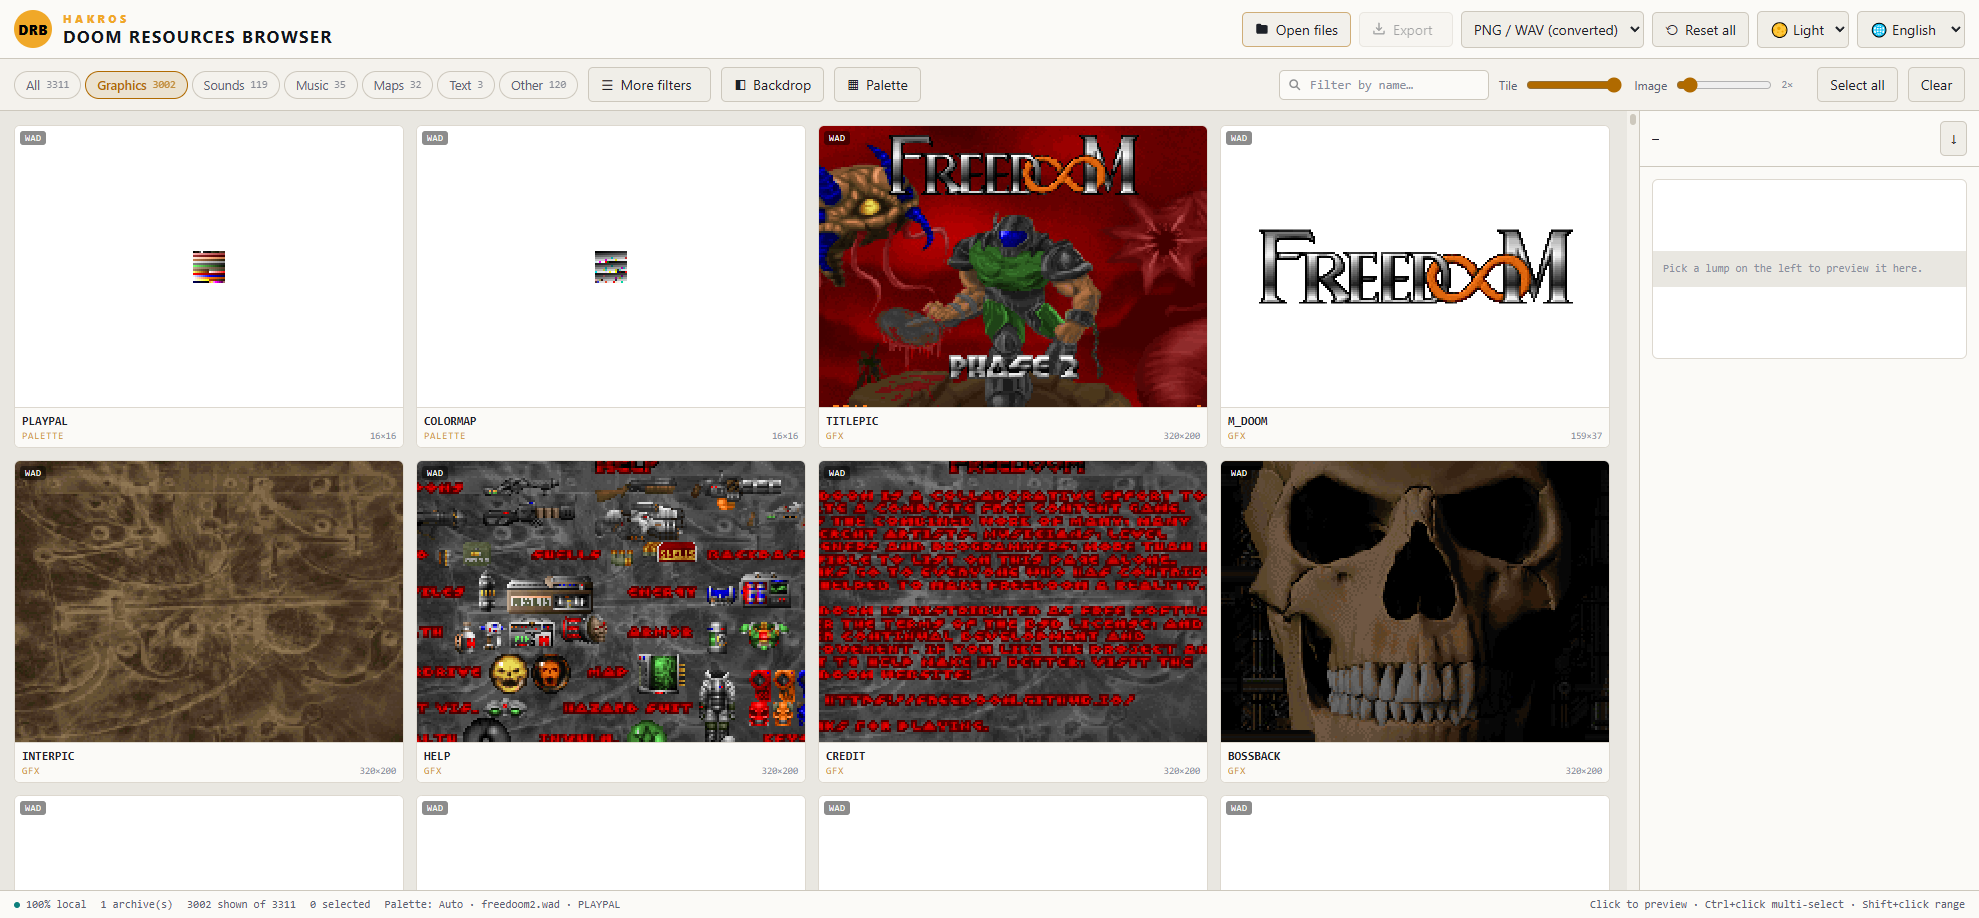
Task: Click the '3002 shown of 3311' status entry
Action: click(x=241, y=904)
